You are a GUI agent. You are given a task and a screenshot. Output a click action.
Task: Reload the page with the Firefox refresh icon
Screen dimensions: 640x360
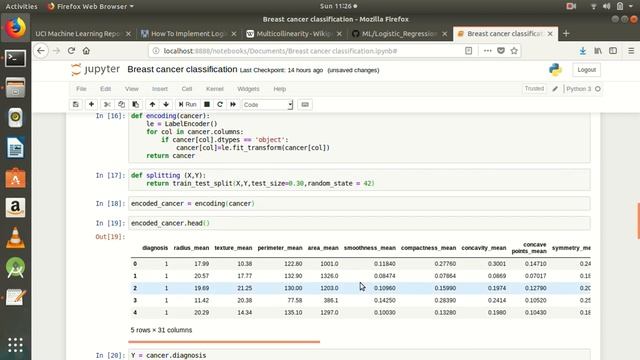71,51
